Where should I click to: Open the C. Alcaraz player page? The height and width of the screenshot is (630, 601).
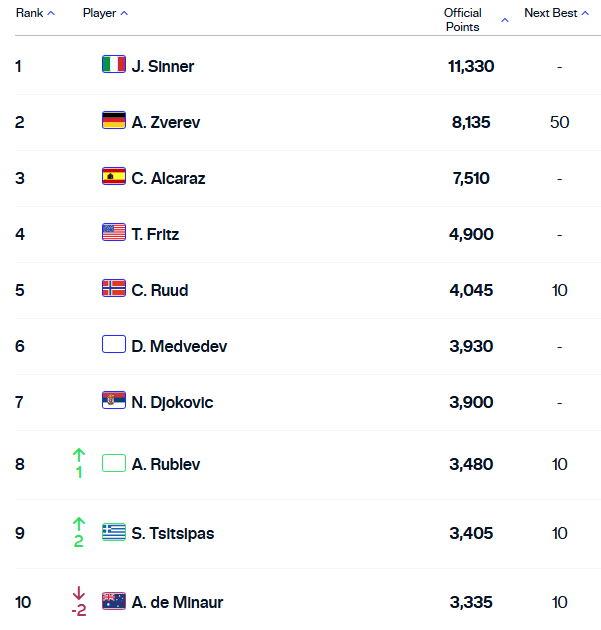coord(168,178)
